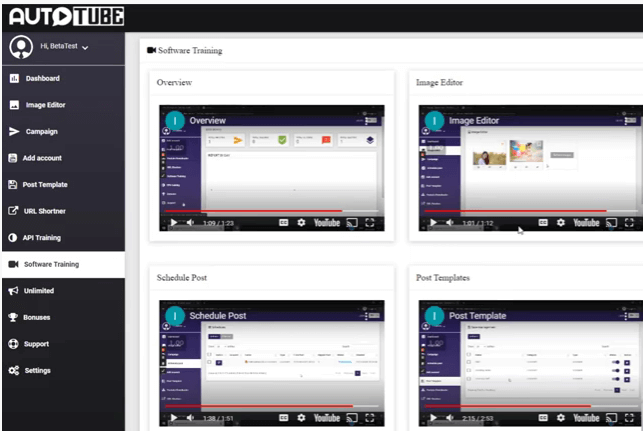643x431 pixels.
Task: Click the Dashboard bar chart icon
Action: [x=14, y=78]
